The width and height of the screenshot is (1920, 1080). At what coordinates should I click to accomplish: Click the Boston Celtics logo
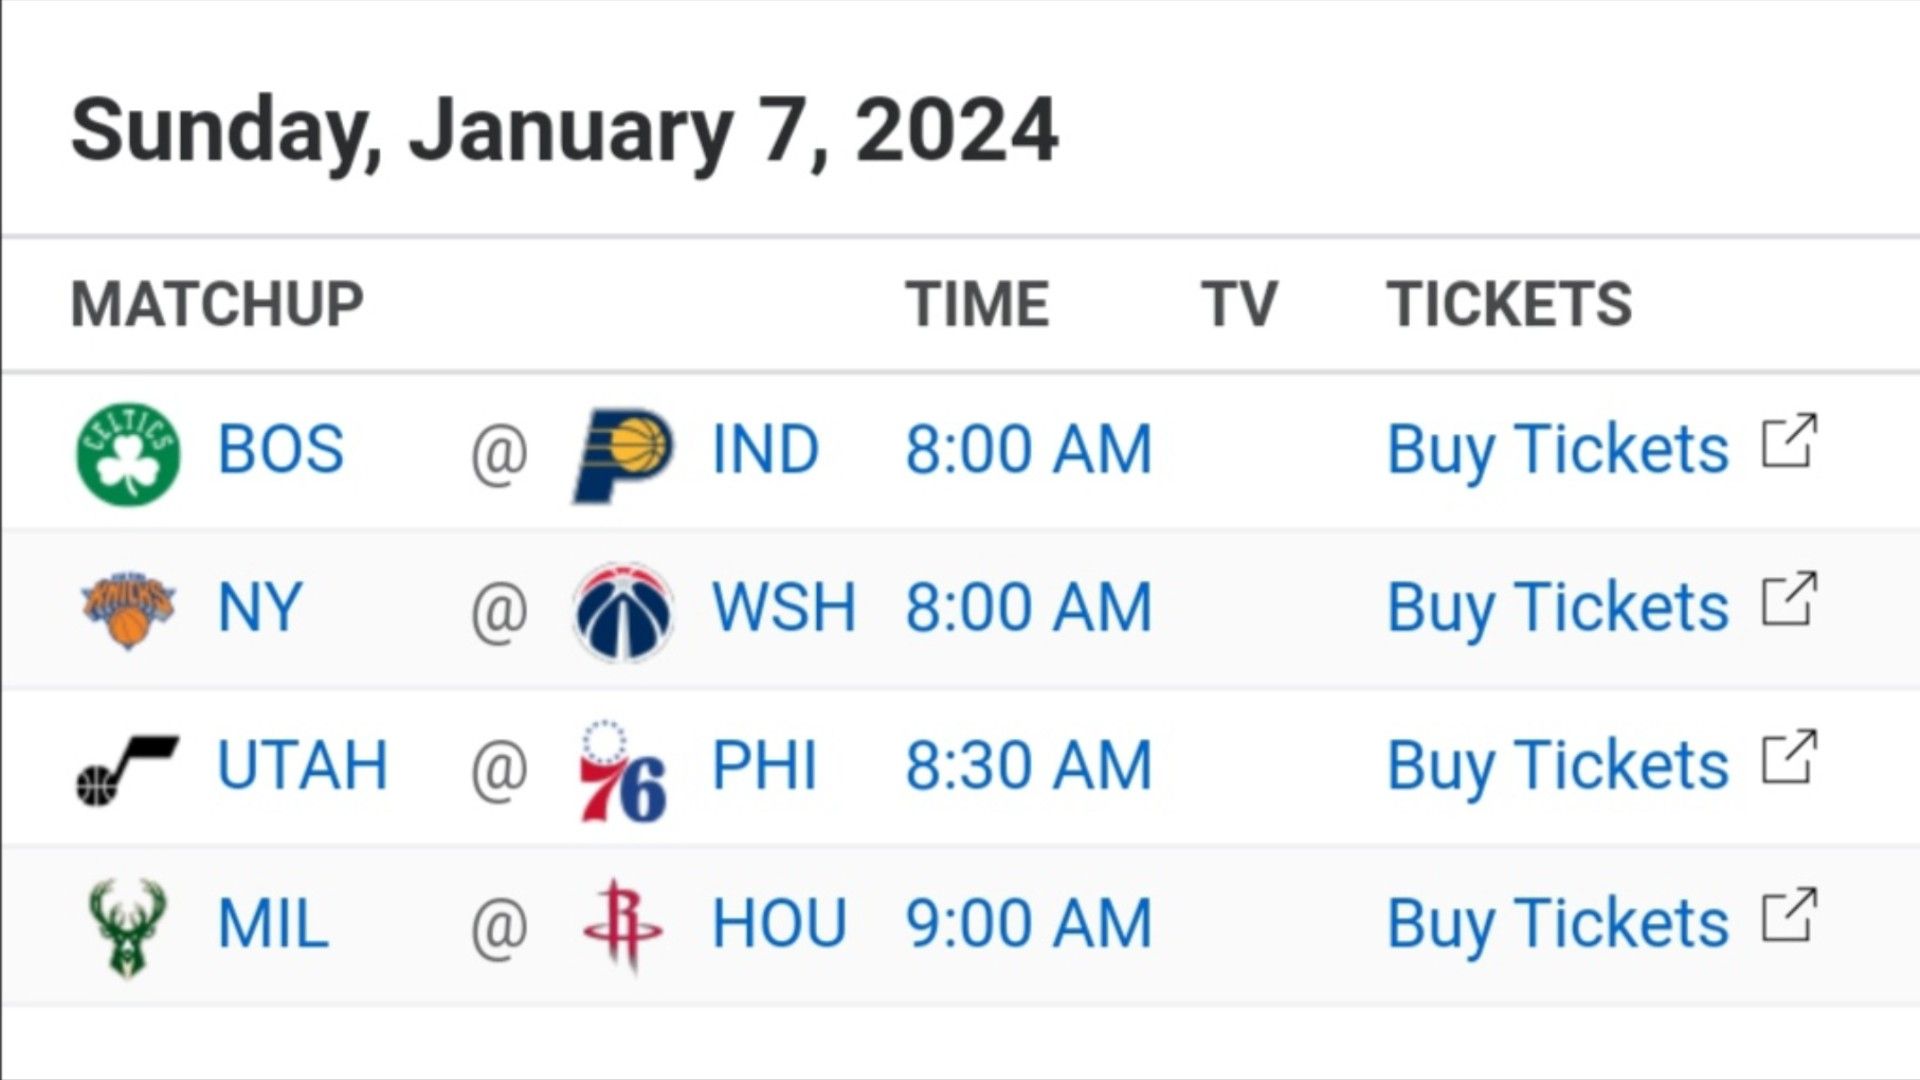[128, 453]
